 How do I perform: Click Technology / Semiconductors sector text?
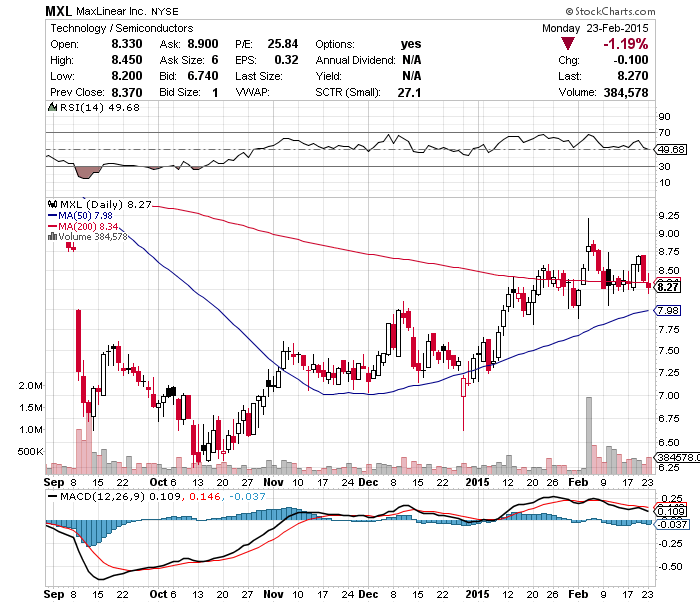122,28
